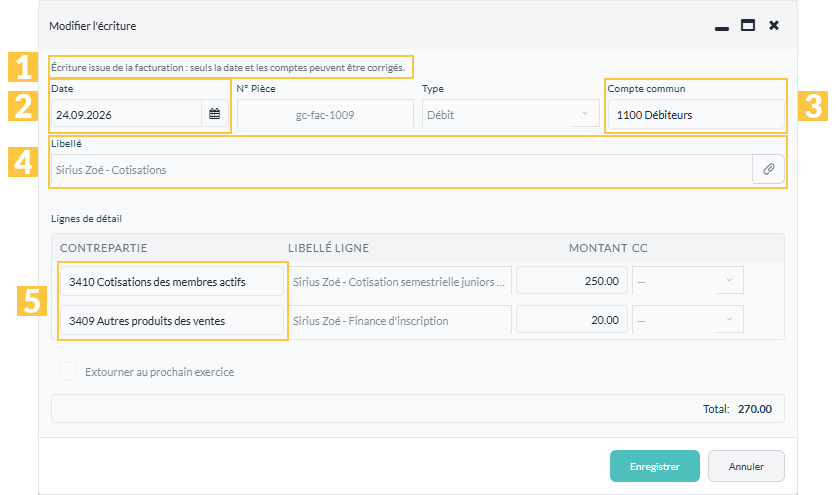Maximize the Modifier l'écriture dialog
Screen dimensions: 836x495
(748, 25)
